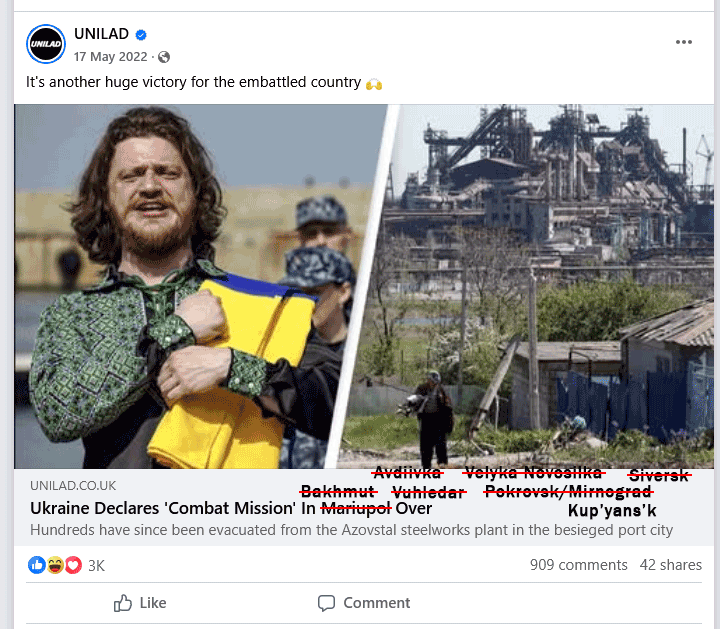Like the UNILAD post
This screenshot has width=720, height=629.
pyautogui.click(x=140, y=603)
